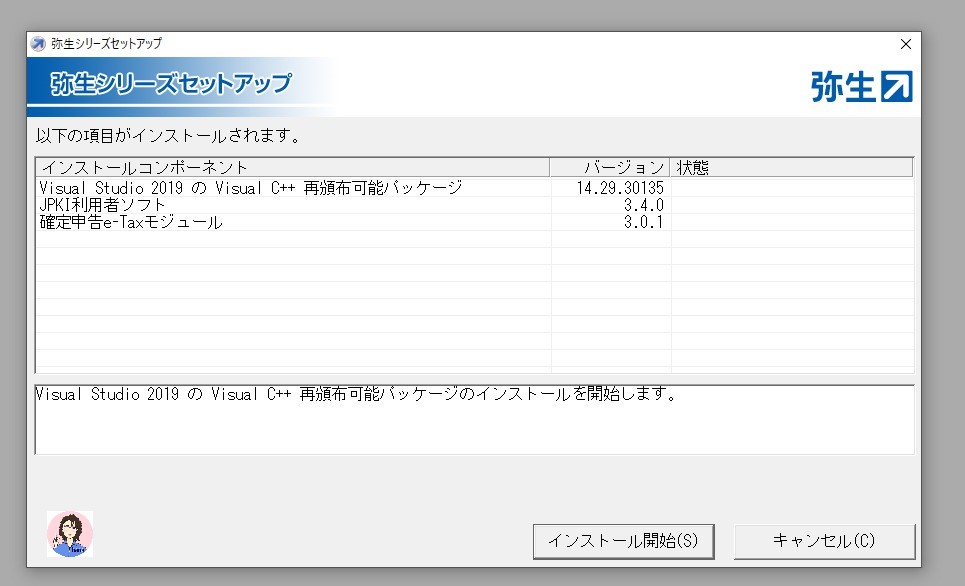
Task: Click the キャンセル(C) button
Action: pos(825,541)
